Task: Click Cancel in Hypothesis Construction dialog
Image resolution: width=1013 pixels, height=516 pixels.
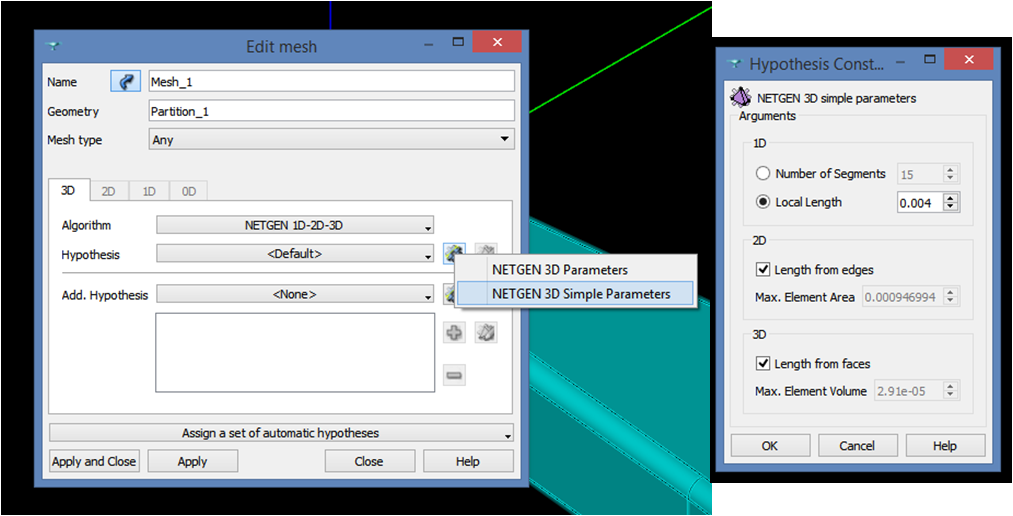Action: click(857, 446)
